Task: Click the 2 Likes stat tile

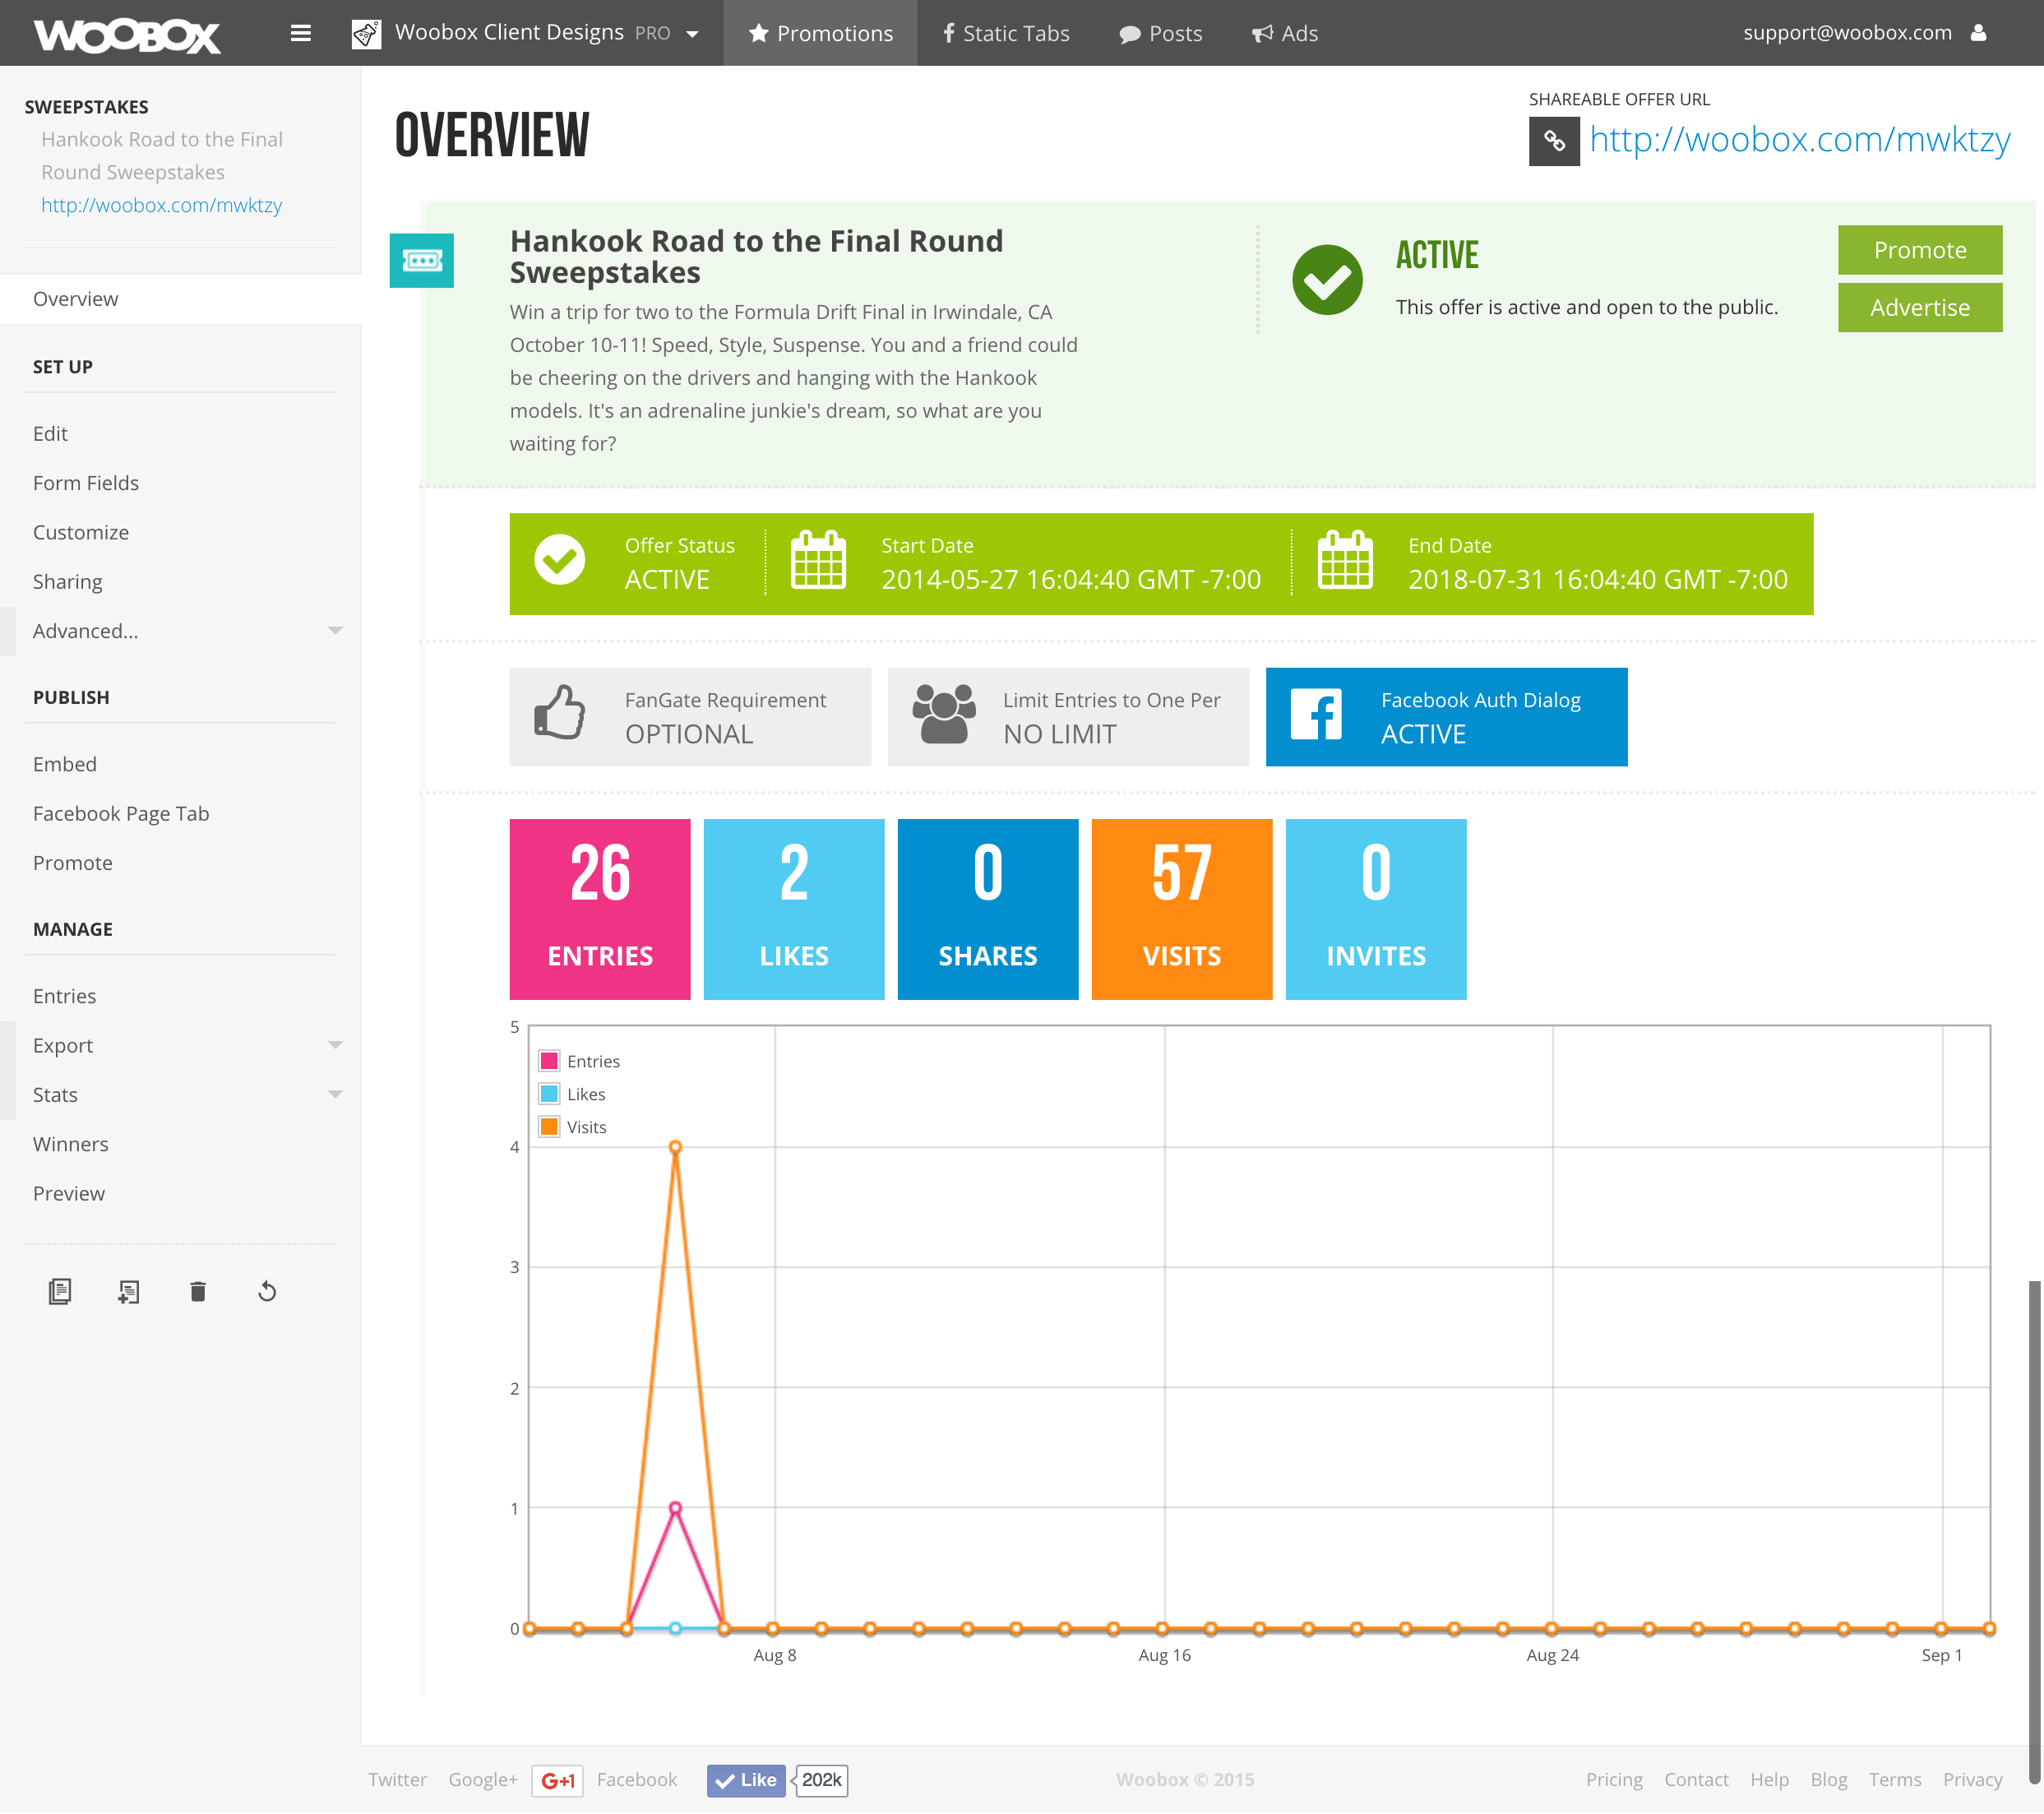Action: pos(794,909)
